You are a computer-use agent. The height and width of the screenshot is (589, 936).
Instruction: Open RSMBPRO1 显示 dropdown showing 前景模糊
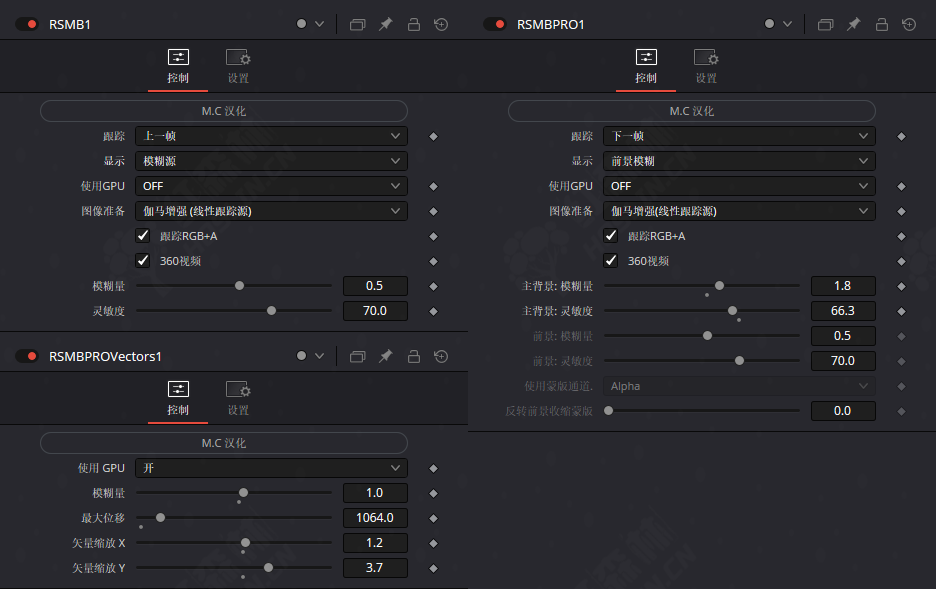[740, 161]
